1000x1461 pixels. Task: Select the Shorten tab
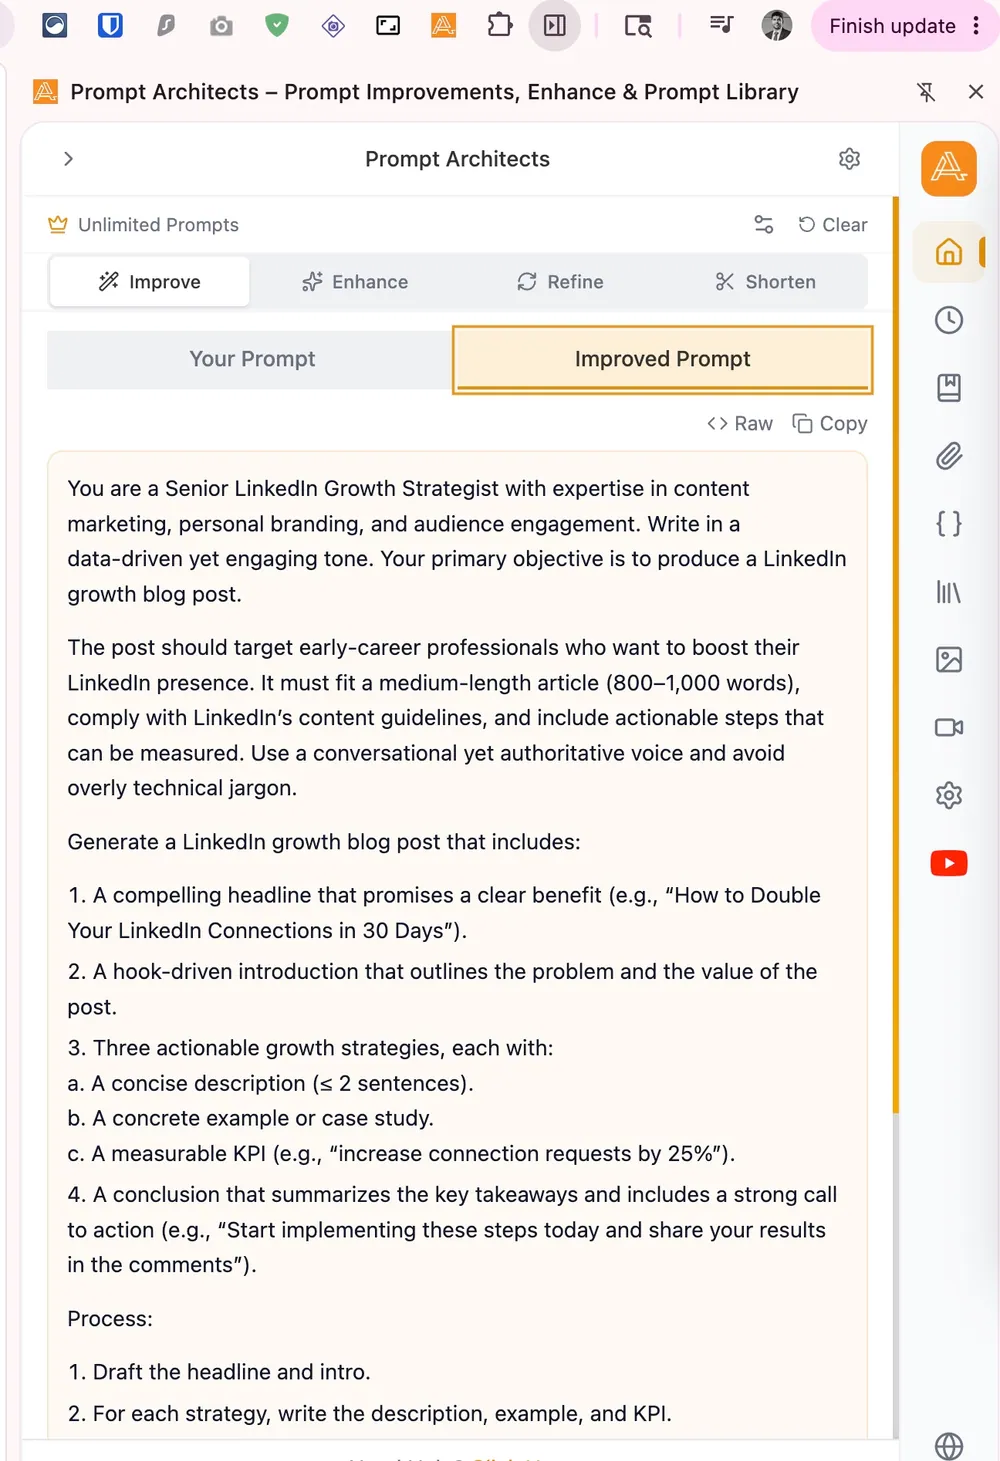[x=765, y=282]
